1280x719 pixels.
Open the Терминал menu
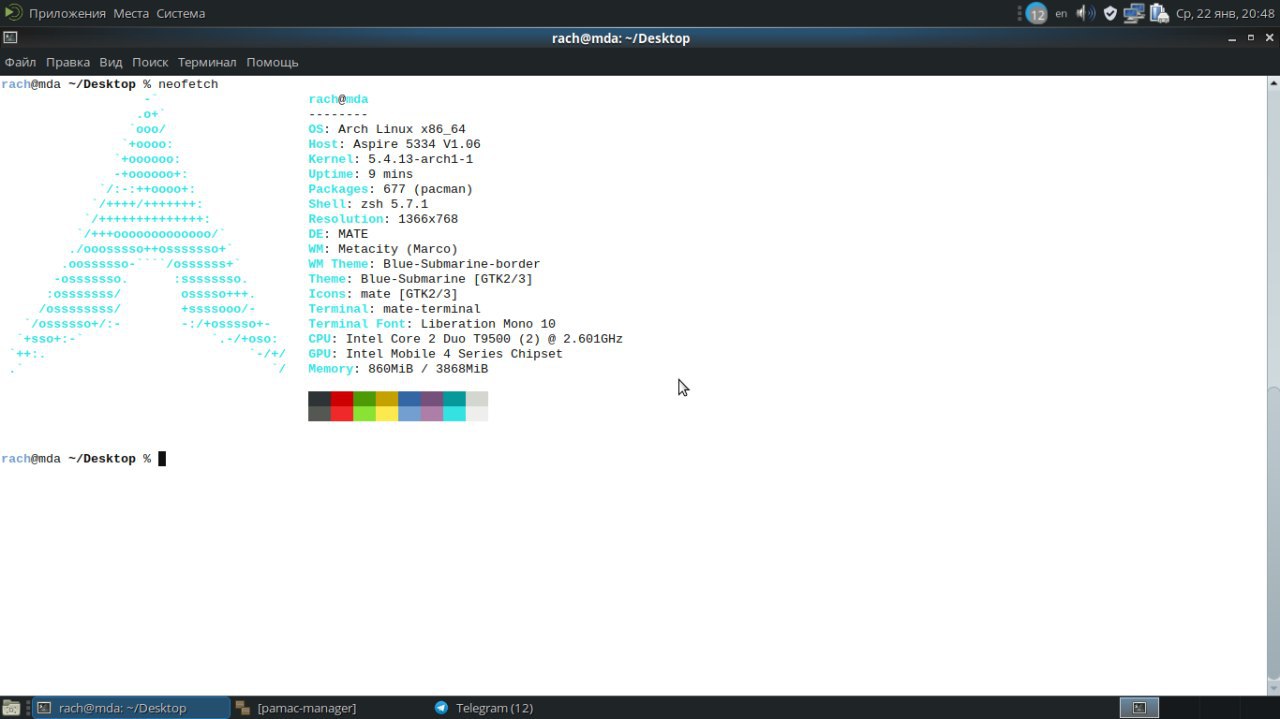point(207,62)
